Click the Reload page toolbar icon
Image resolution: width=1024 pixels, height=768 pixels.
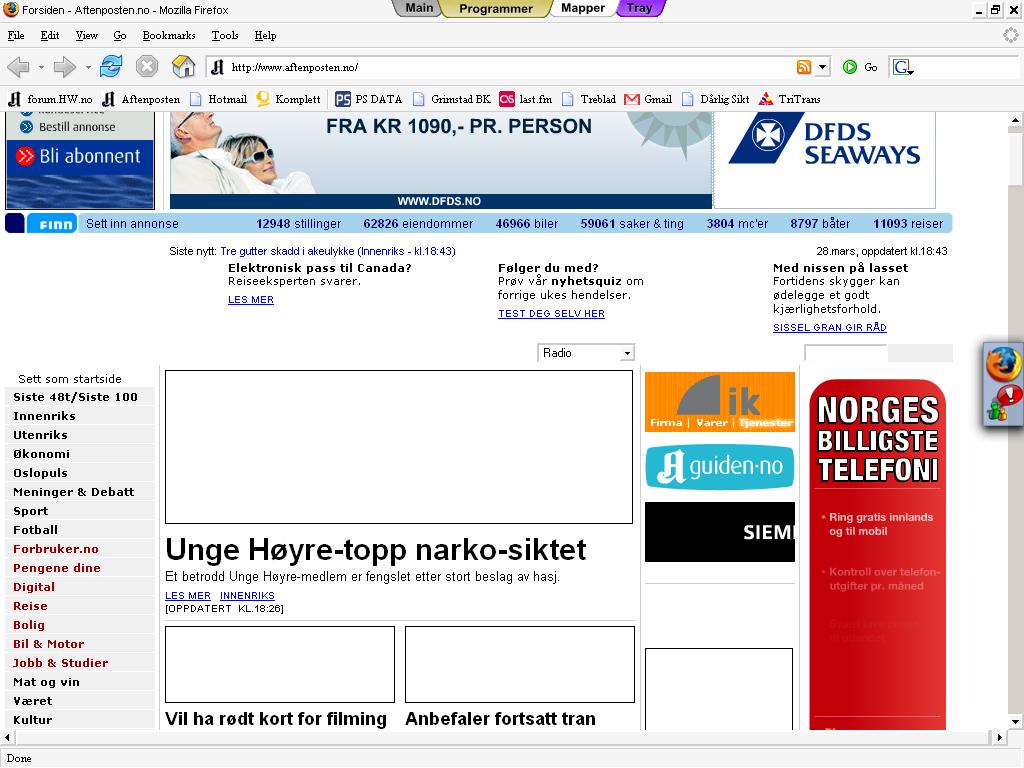(x=111, y=67)
